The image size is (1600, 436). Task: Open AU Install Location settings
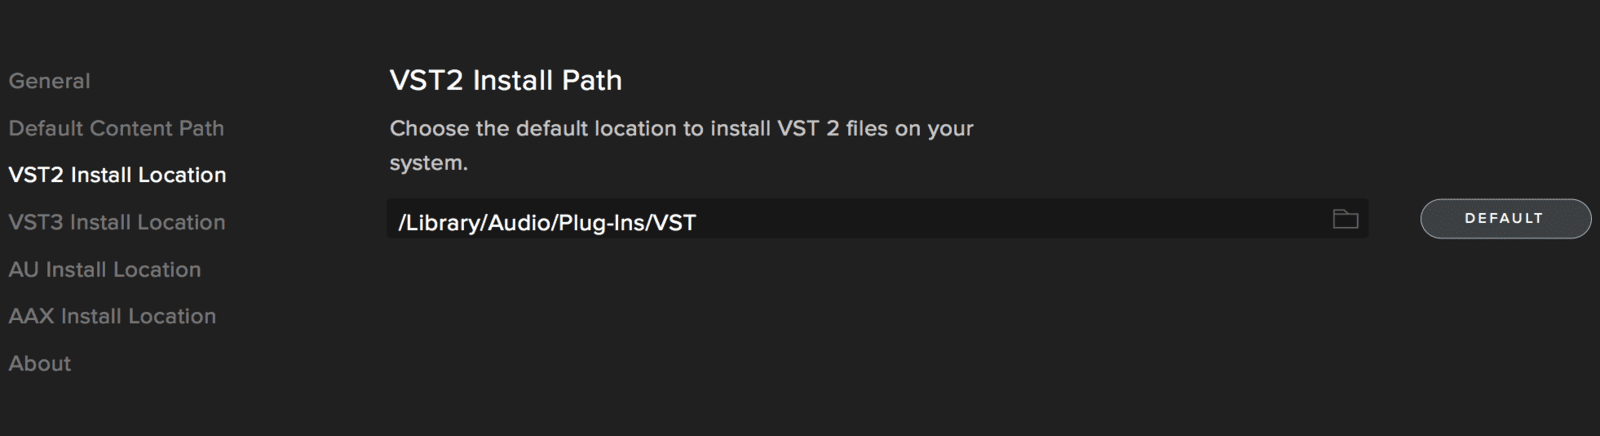(x=105, y=269)
